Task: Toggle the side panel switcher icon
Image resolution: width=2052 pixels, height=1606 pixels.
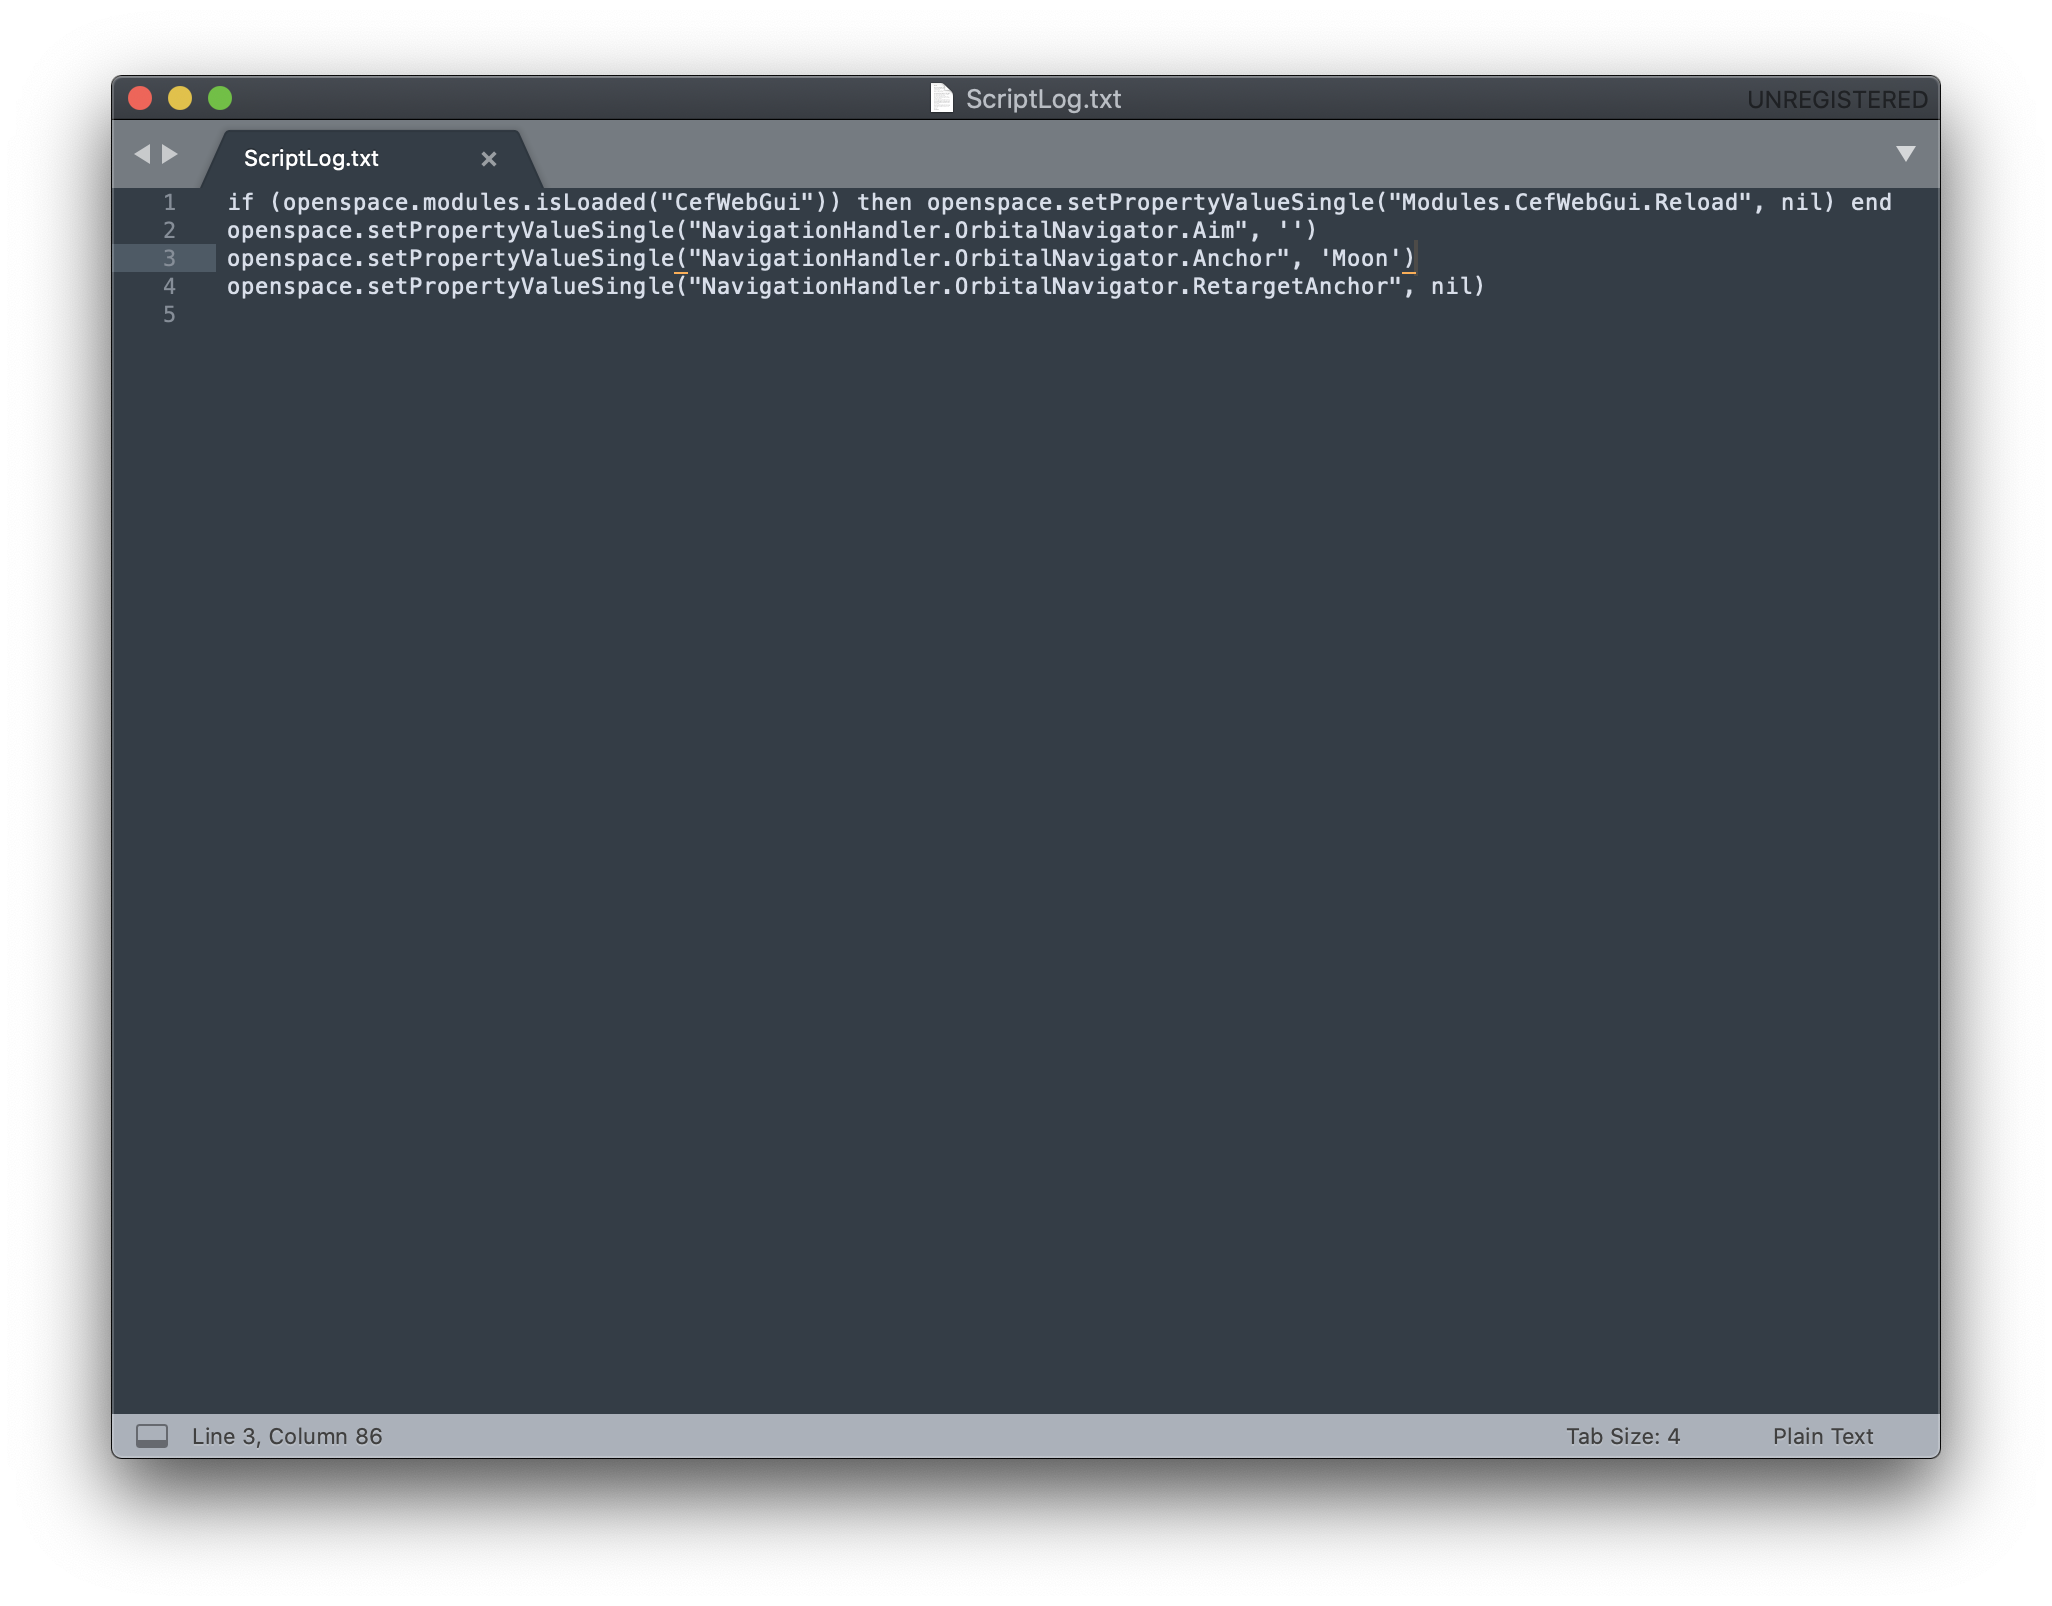Action: 152,1436
